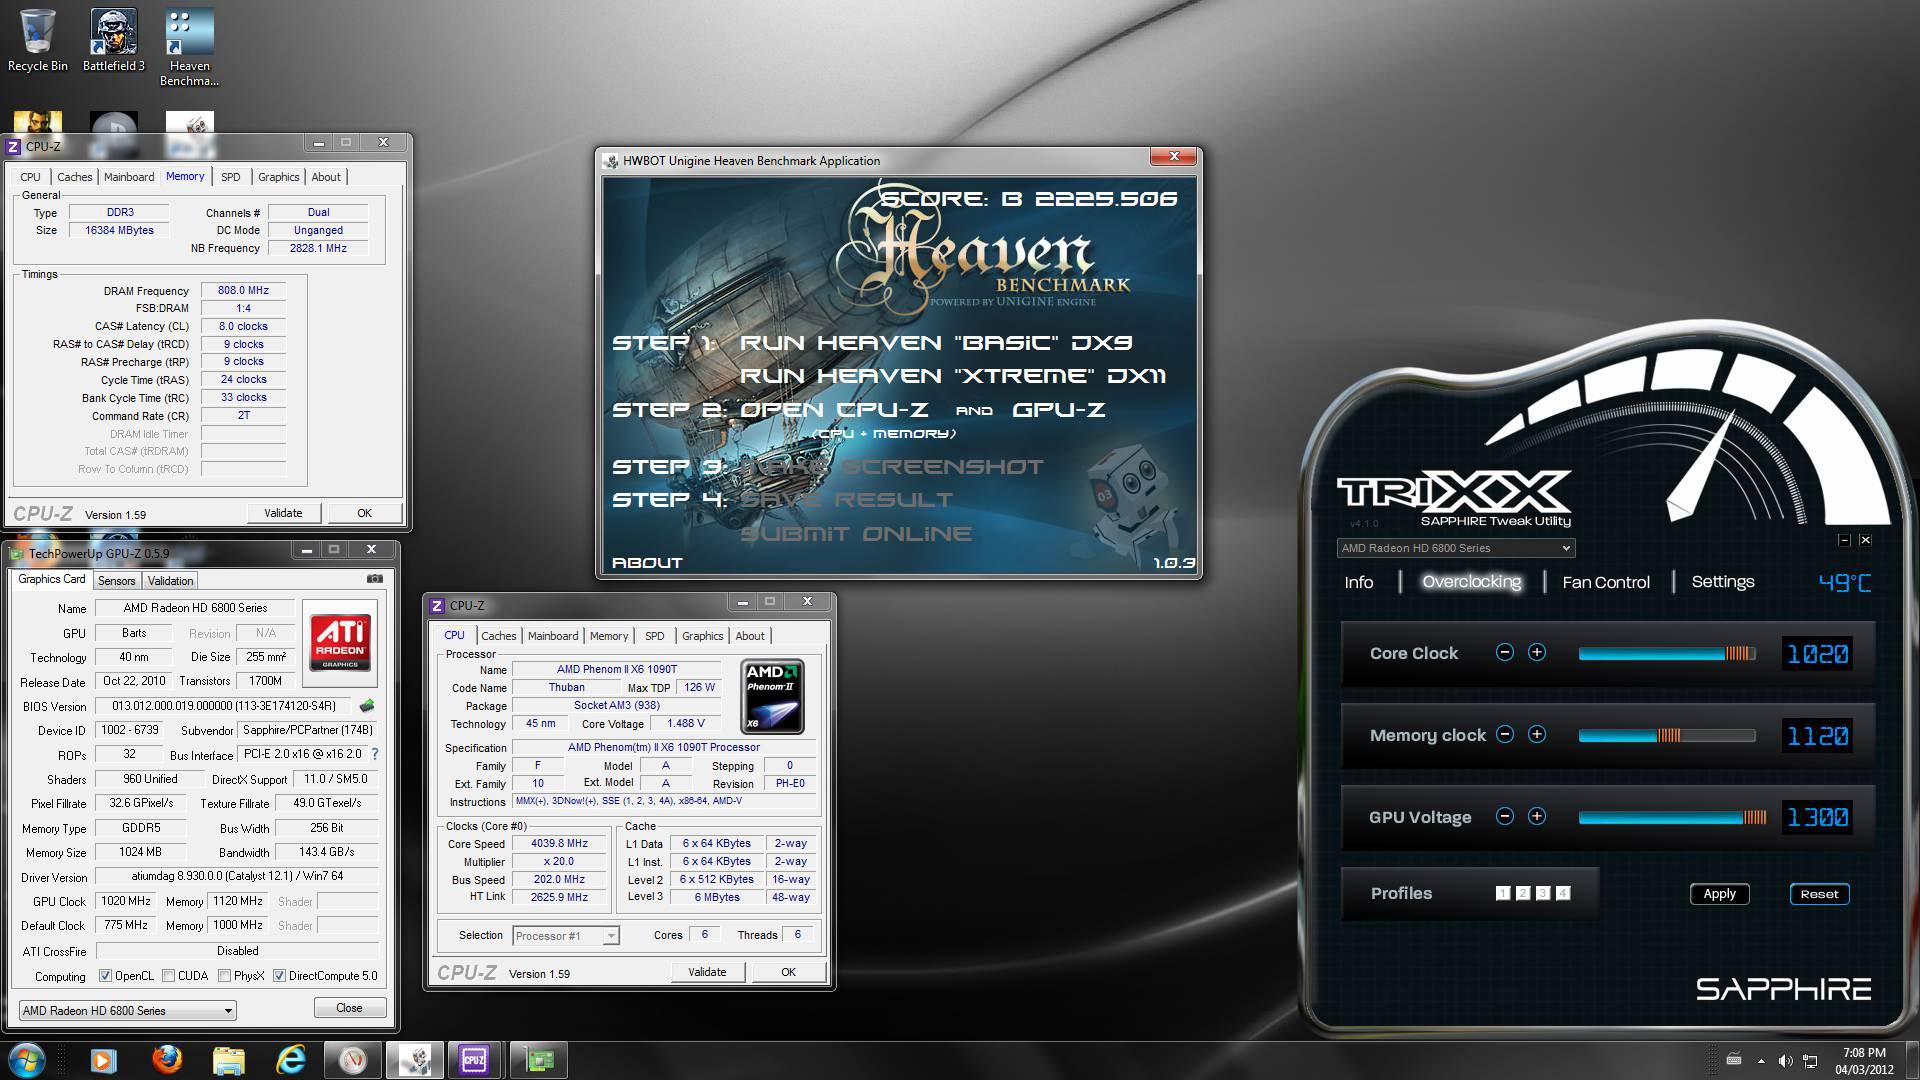1920x1080 pixels.
Task: Decrease Memory clock with minus icon
Action: 1504,734
